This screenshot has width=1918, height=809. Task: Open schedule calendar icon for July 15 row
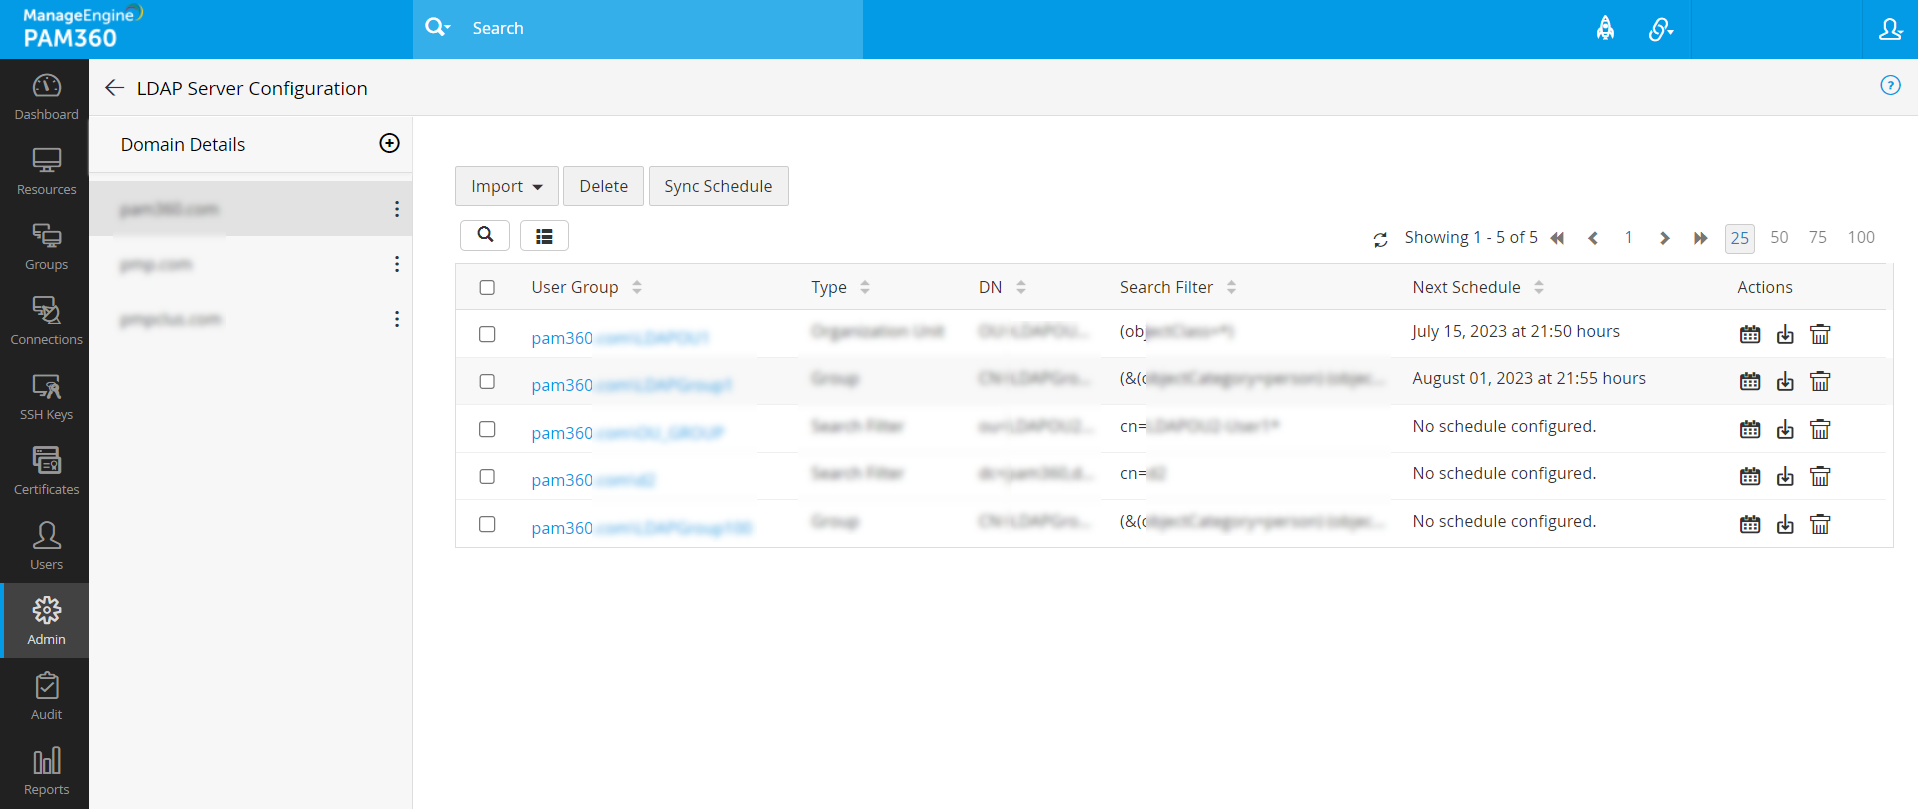[x=1749, y=334]
